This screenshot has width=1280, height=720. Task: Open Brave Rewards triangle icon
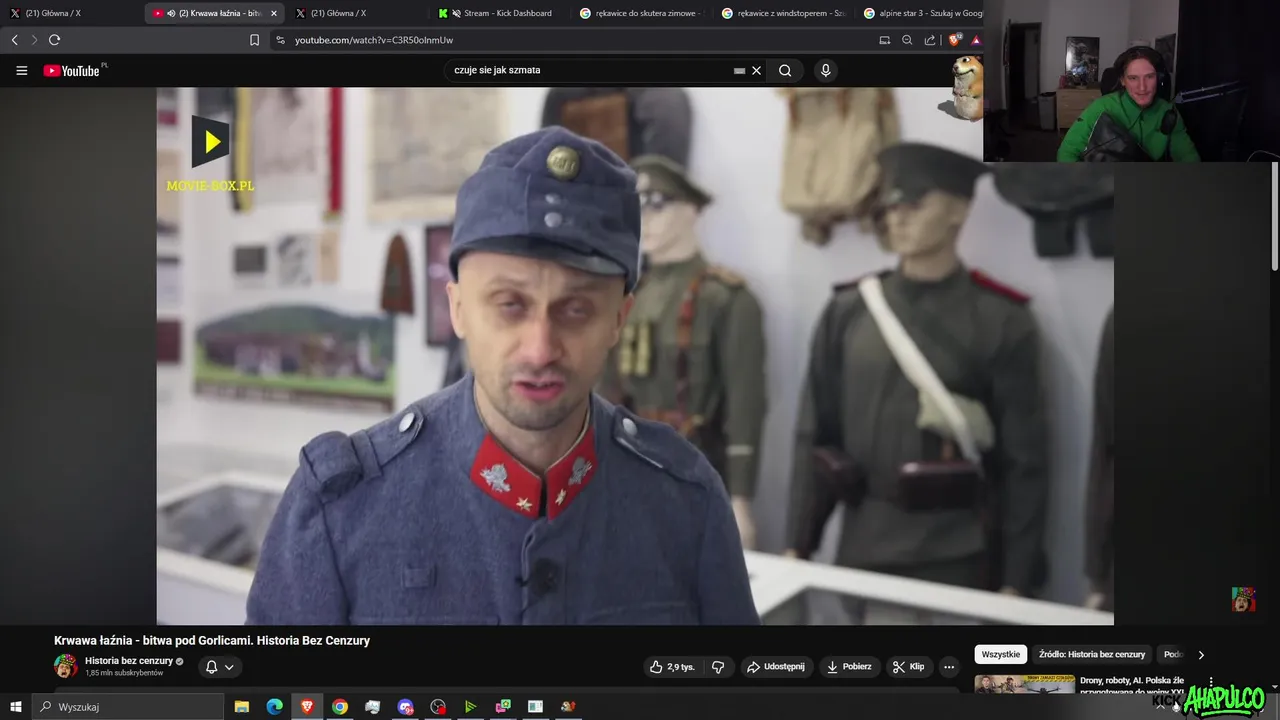pyautogui.click(x=976, y=40)
